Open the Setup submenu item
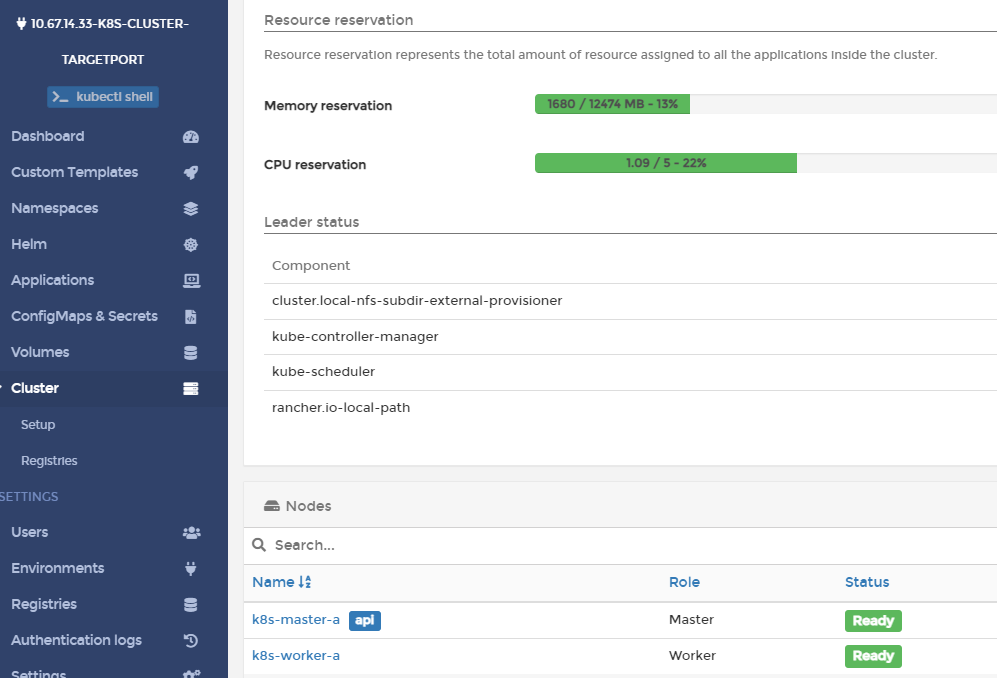This screenshot has width=997, height=678. pos(38,425)
